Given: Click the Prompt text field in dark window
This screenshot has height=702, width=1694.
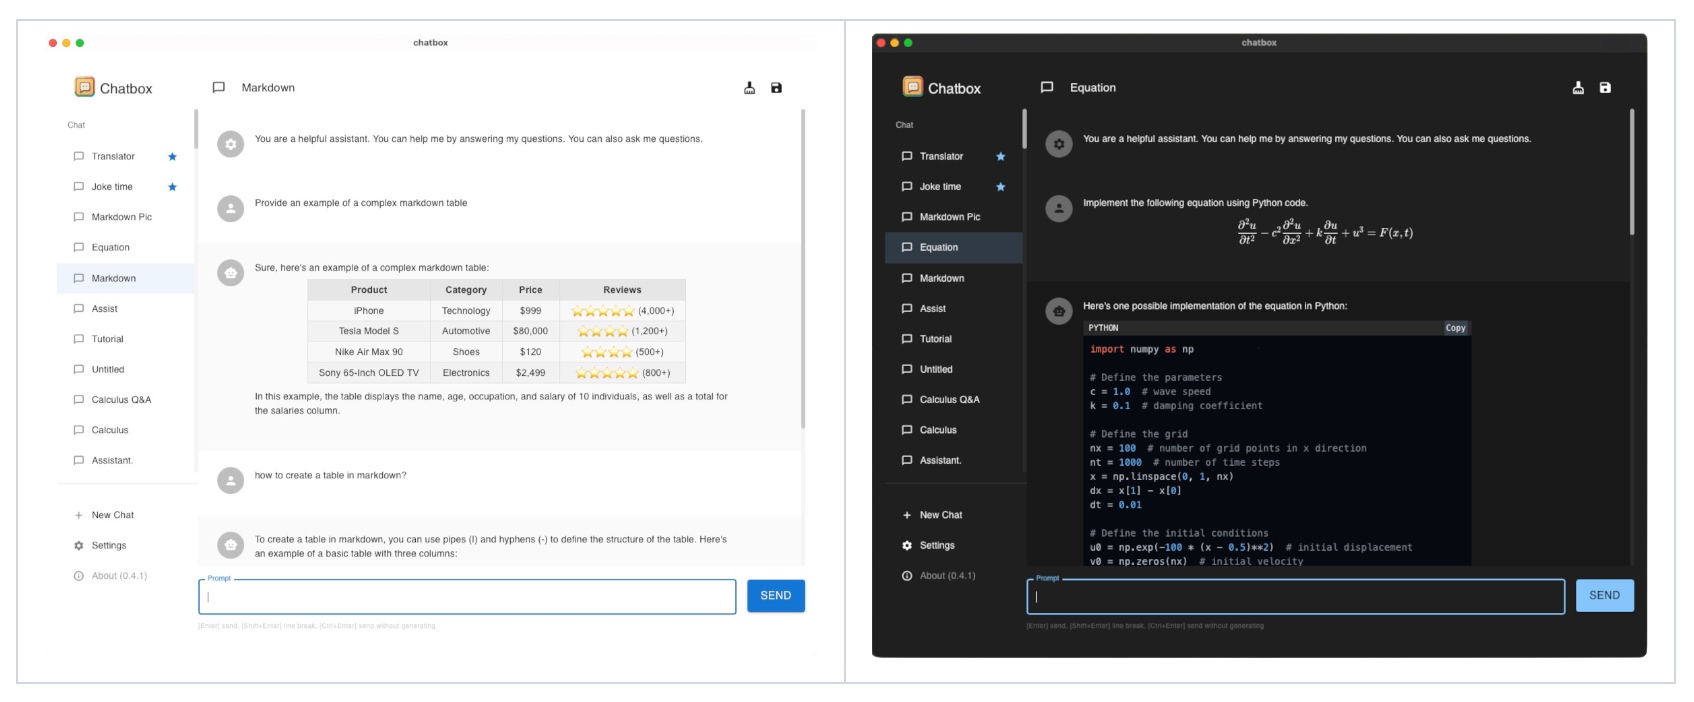Looking at the screenshot, I should click(x=1295, y=597).
